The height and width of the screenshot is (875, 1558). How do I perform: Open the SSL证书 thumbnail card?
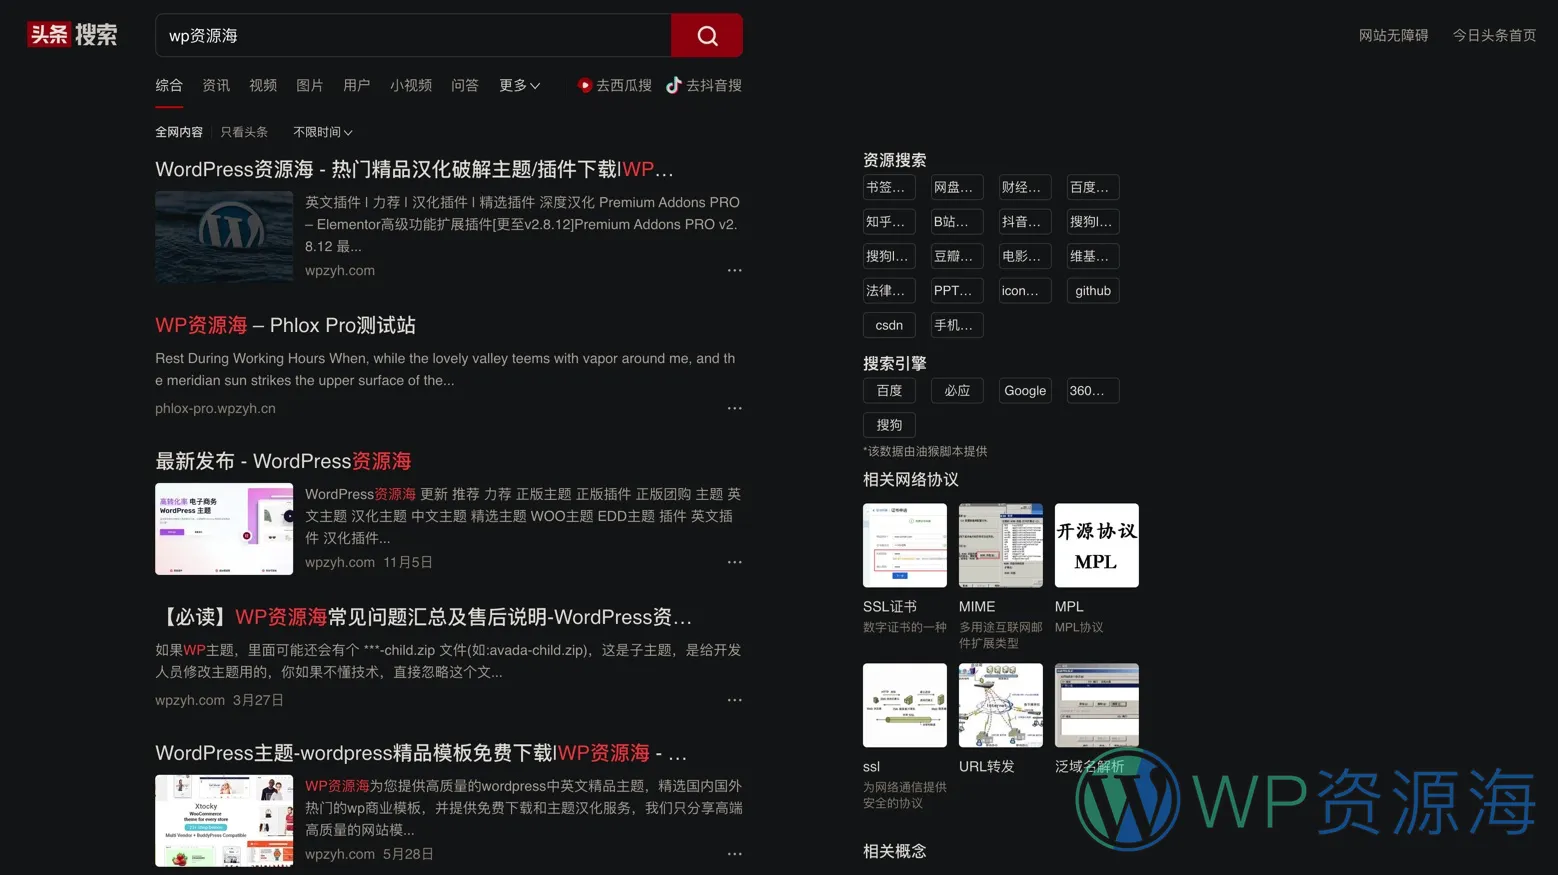[x=905, y=545]
